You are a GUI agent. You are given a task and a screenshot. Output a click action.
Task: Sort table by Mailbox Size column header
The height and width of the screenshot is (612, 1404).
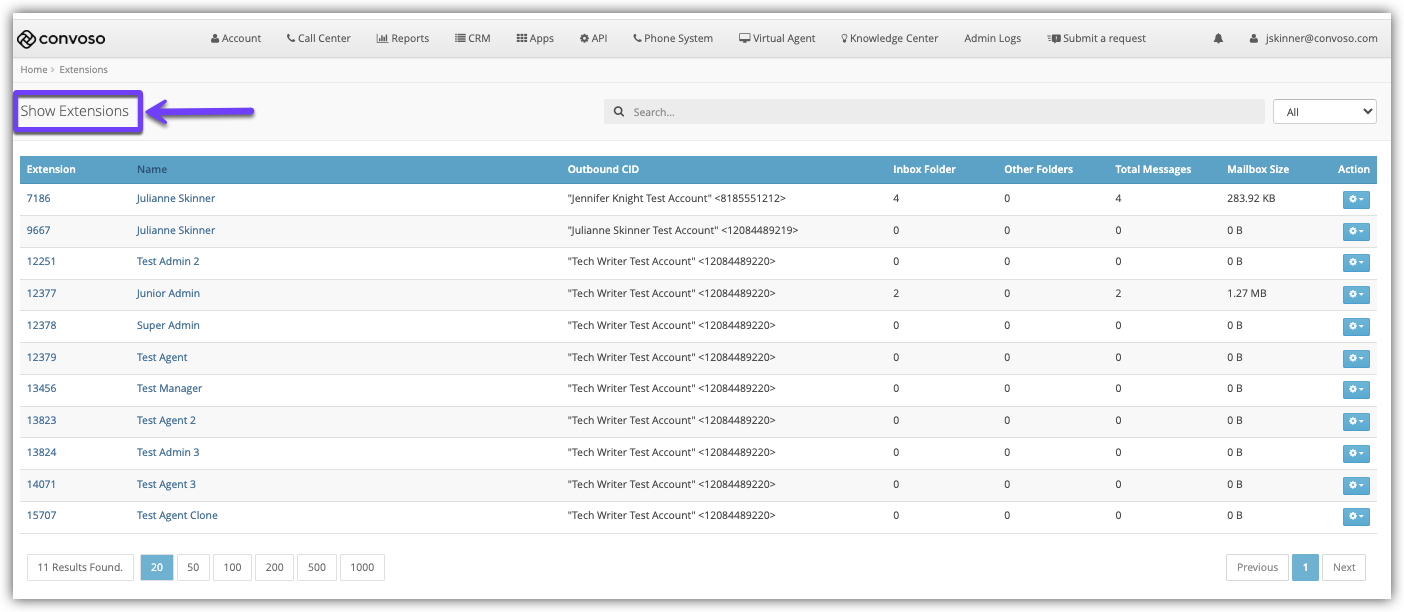point(1257,170)
